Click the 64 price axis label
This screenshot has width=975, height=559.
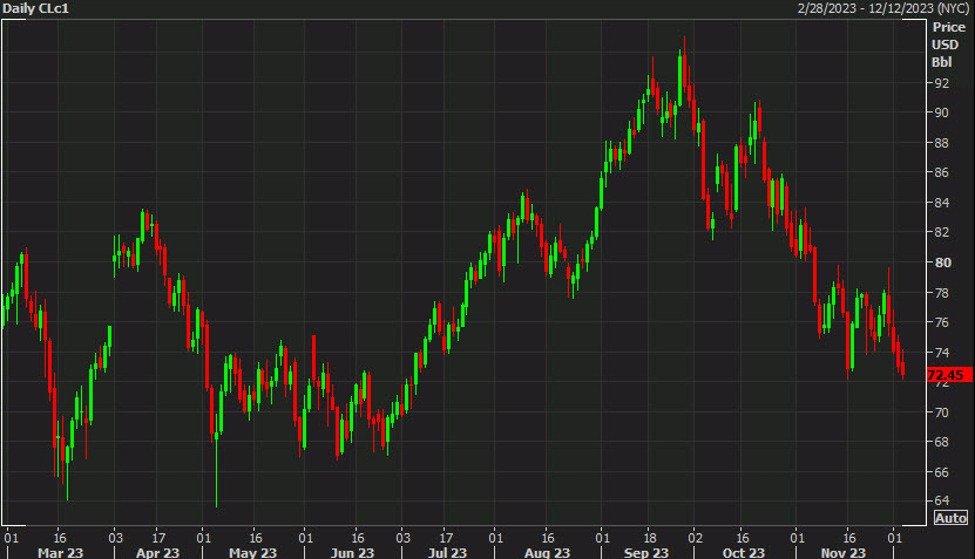[941, 500]
